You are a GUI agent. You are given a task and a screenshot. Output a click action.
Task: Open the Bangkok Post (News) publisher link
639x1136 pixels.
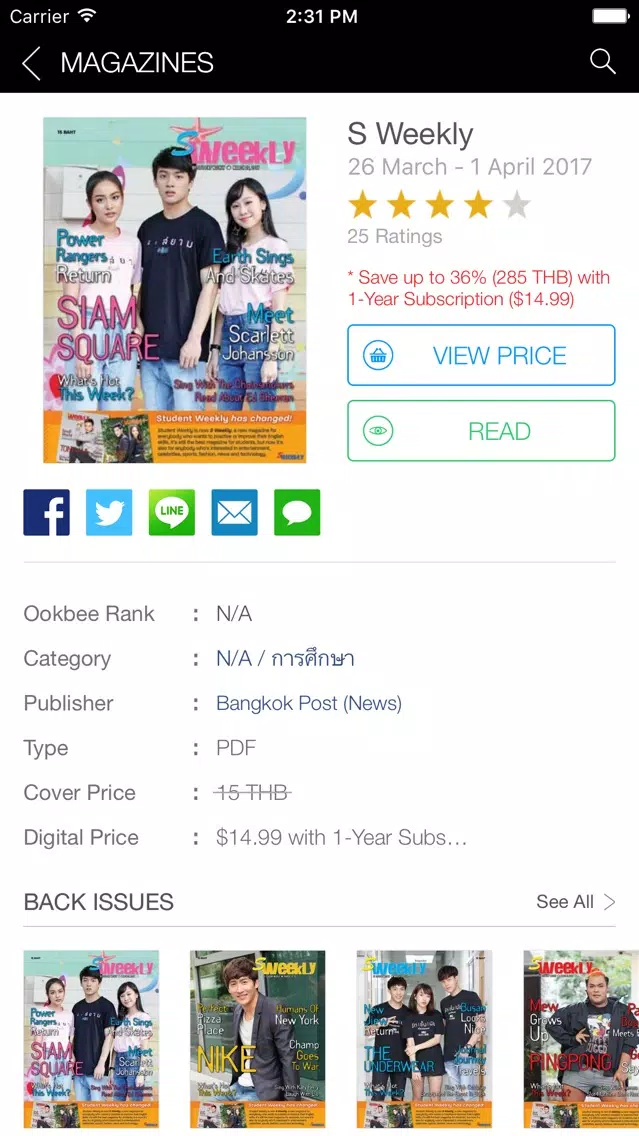(309, 703)
